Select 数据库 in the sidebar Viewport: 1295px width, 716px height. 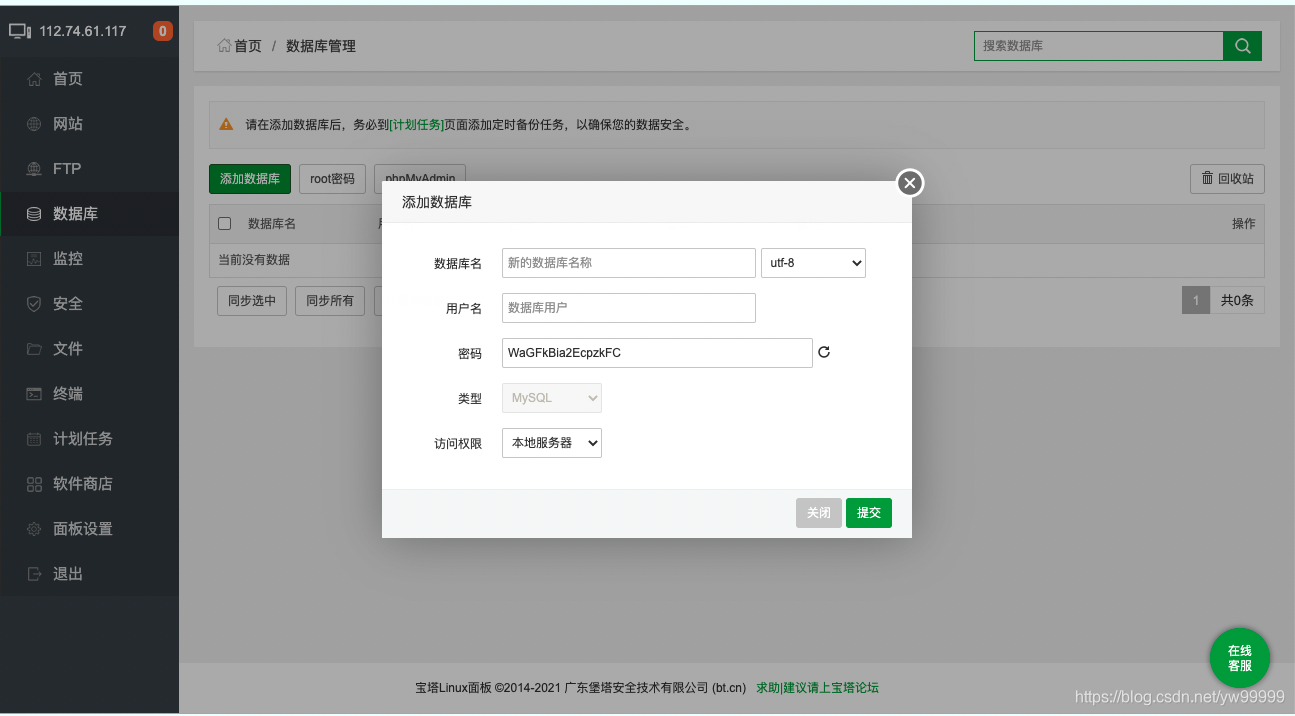click(75, 214)
